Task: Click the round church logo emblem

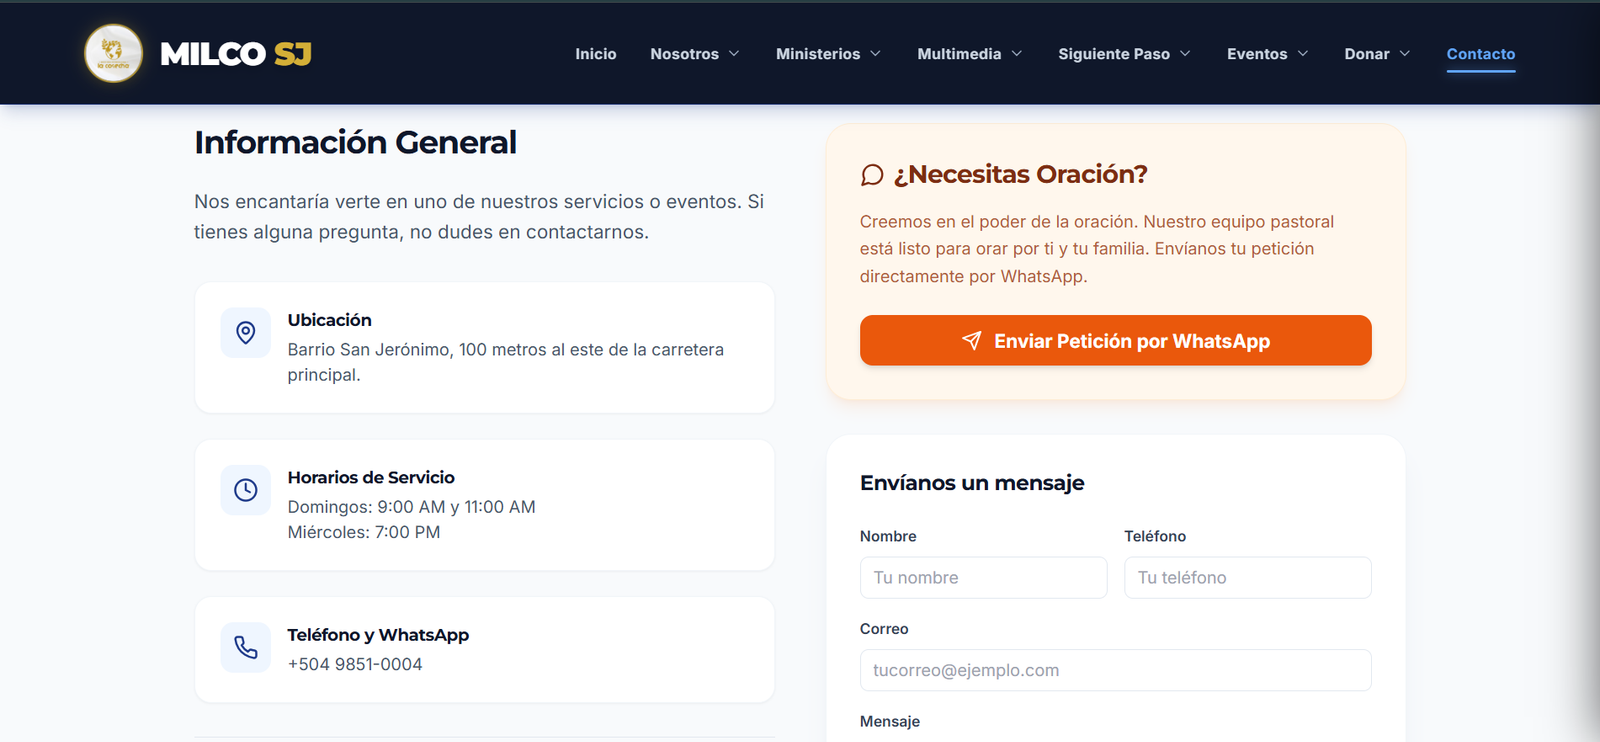Action: 113,53
